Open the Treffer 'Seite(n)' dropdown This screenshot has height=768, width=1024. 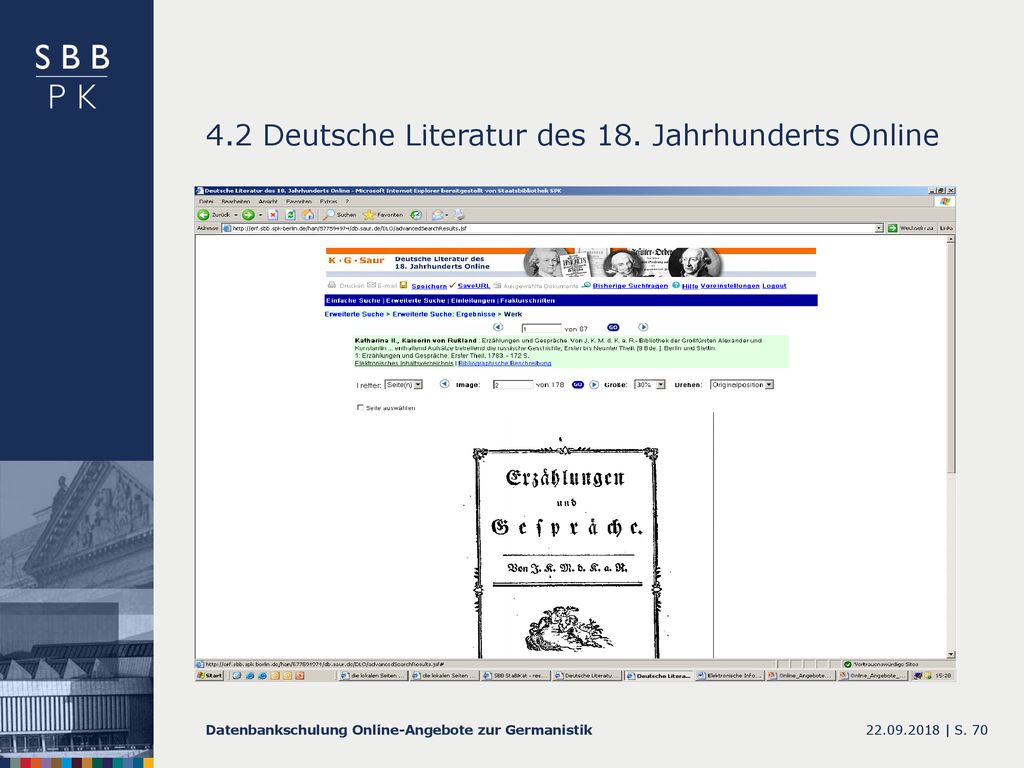tap(404, 385)
